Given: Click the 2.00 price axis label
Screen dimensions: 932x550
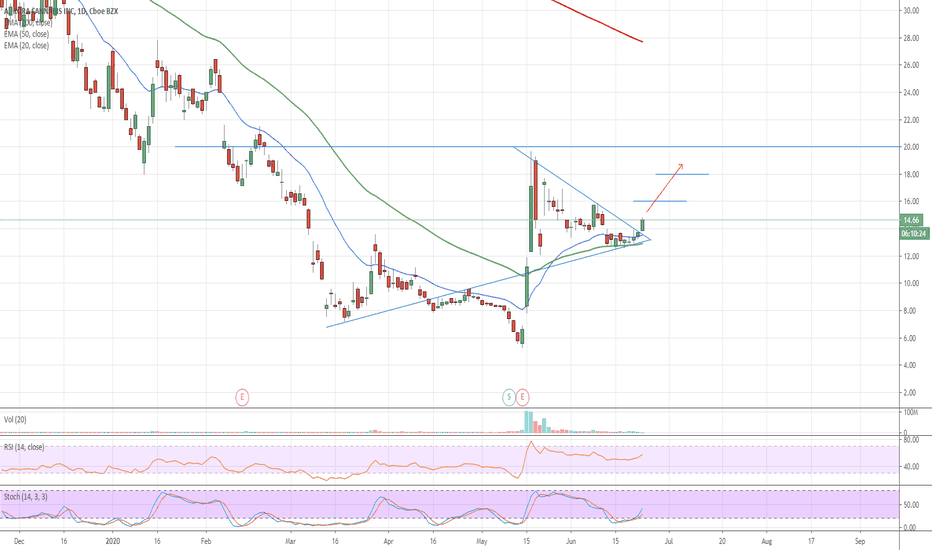Looking at the screenshot, I should click(x=911, y=392).
